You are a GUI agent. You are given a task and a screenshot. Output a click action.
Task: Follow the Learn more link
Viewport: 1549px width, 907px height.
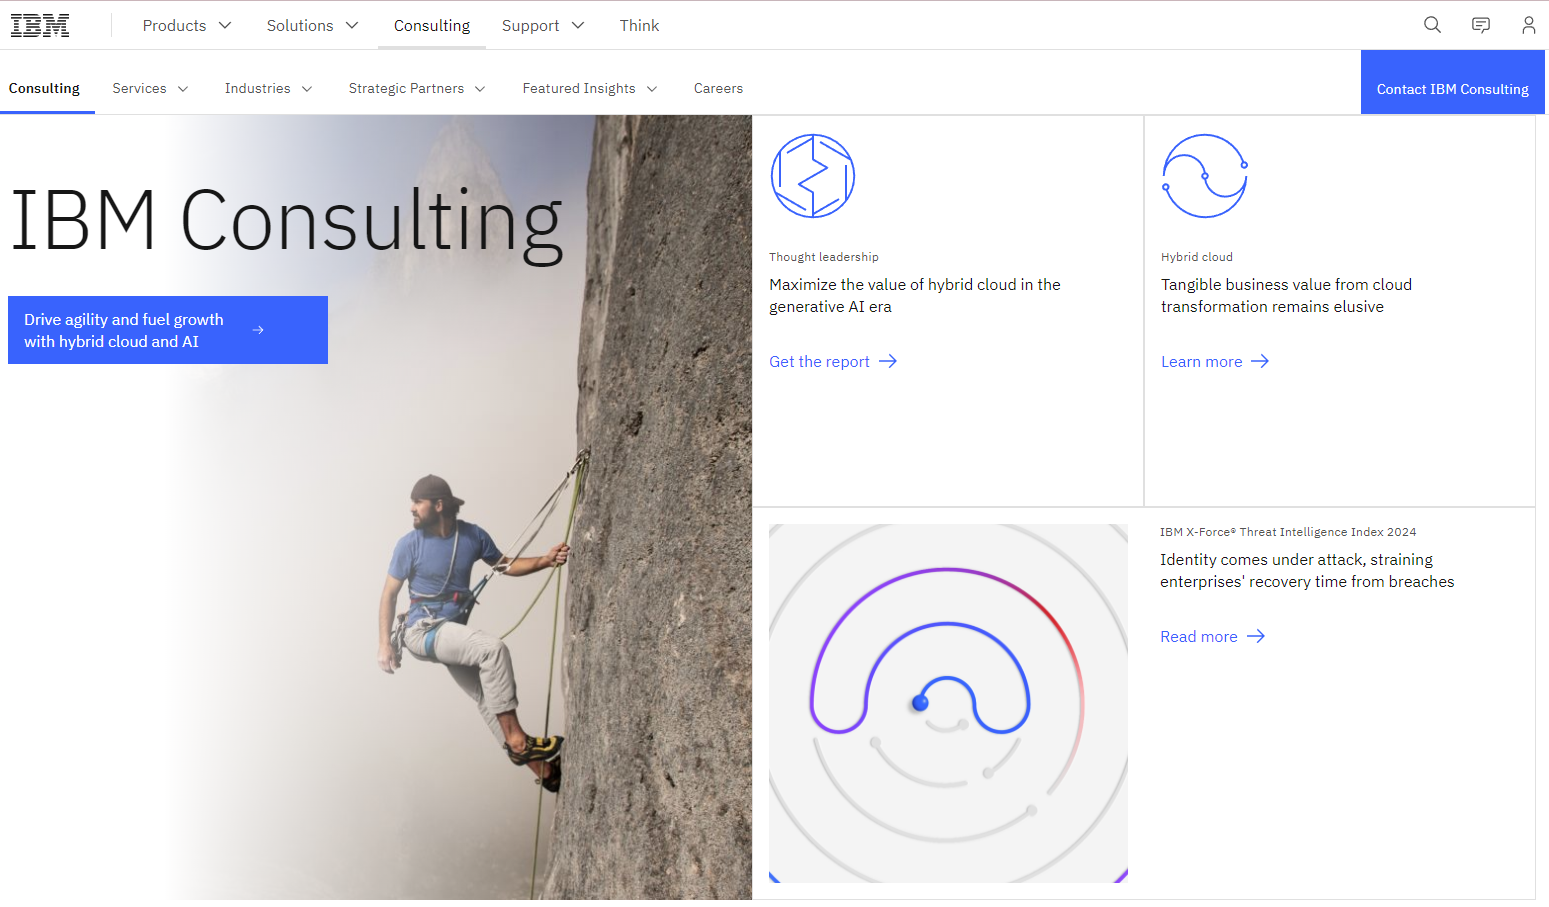pos(1202,362)
